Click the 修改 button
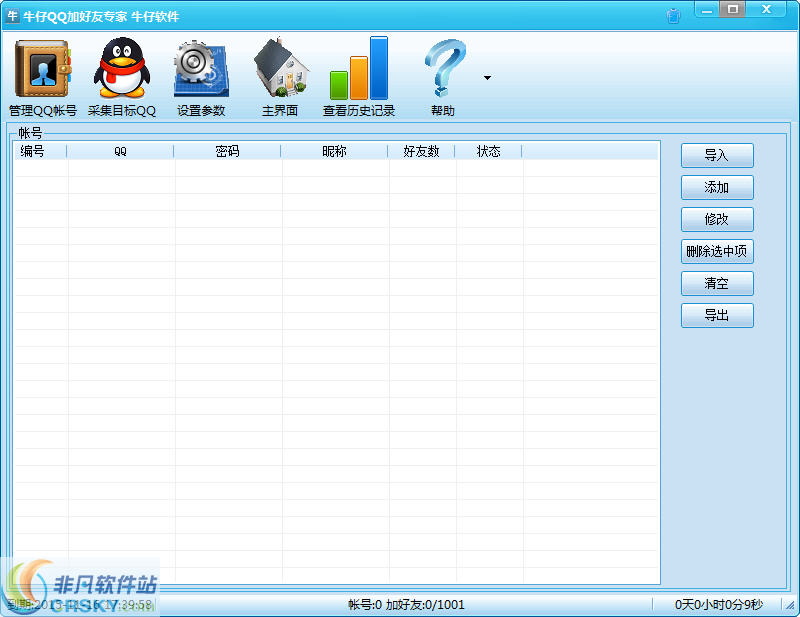This screenshot has width=800, height=617. pyautogui.click(x=717, y=219)
